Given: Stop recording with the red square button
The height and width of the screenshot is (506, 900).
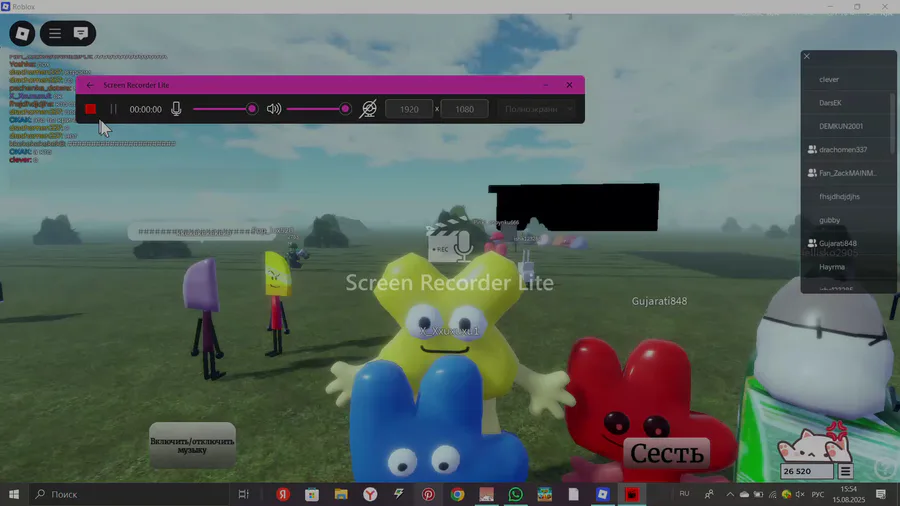Looking at the screenshot, I should click(91, 109).
